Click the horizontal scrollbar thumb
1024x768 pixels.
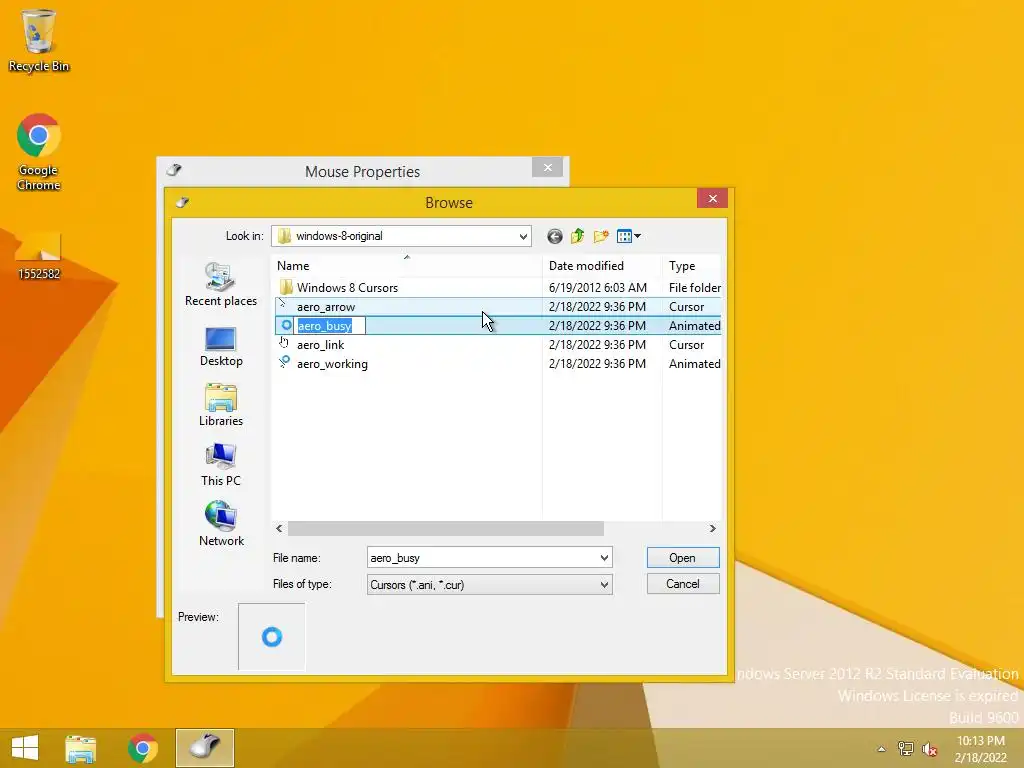click(445, 528)
